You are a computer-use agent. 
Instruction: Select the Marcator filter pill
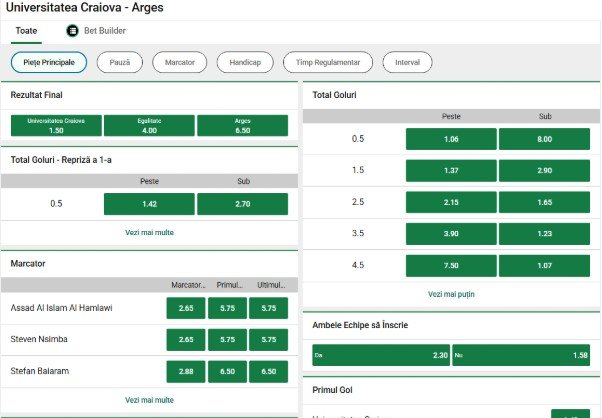[180, 62]
